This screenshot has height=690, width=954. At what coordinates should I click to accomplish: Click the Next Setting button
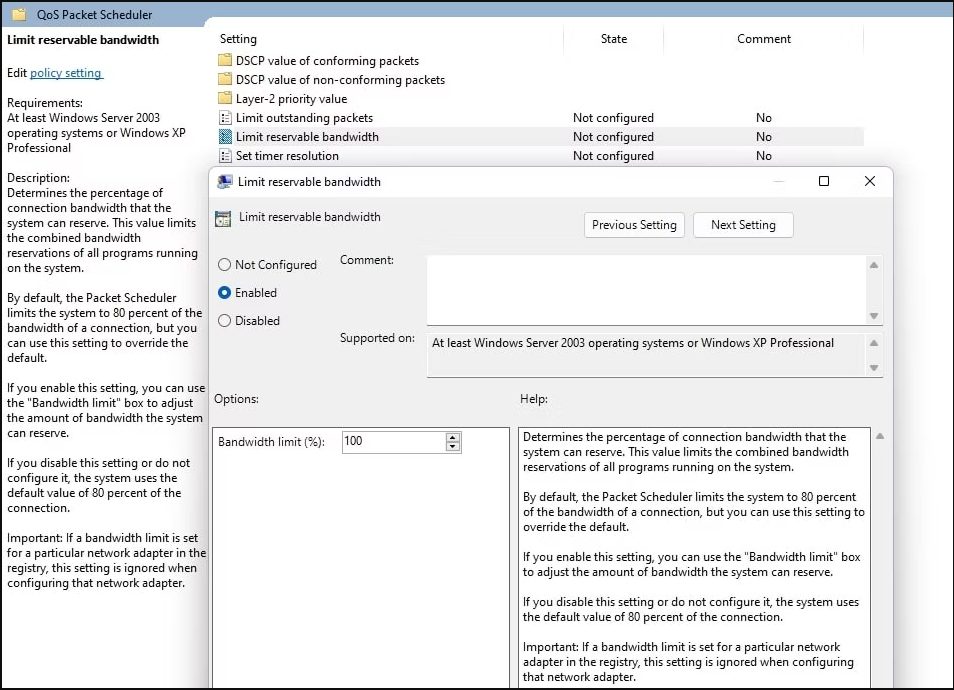pos(743,225)
